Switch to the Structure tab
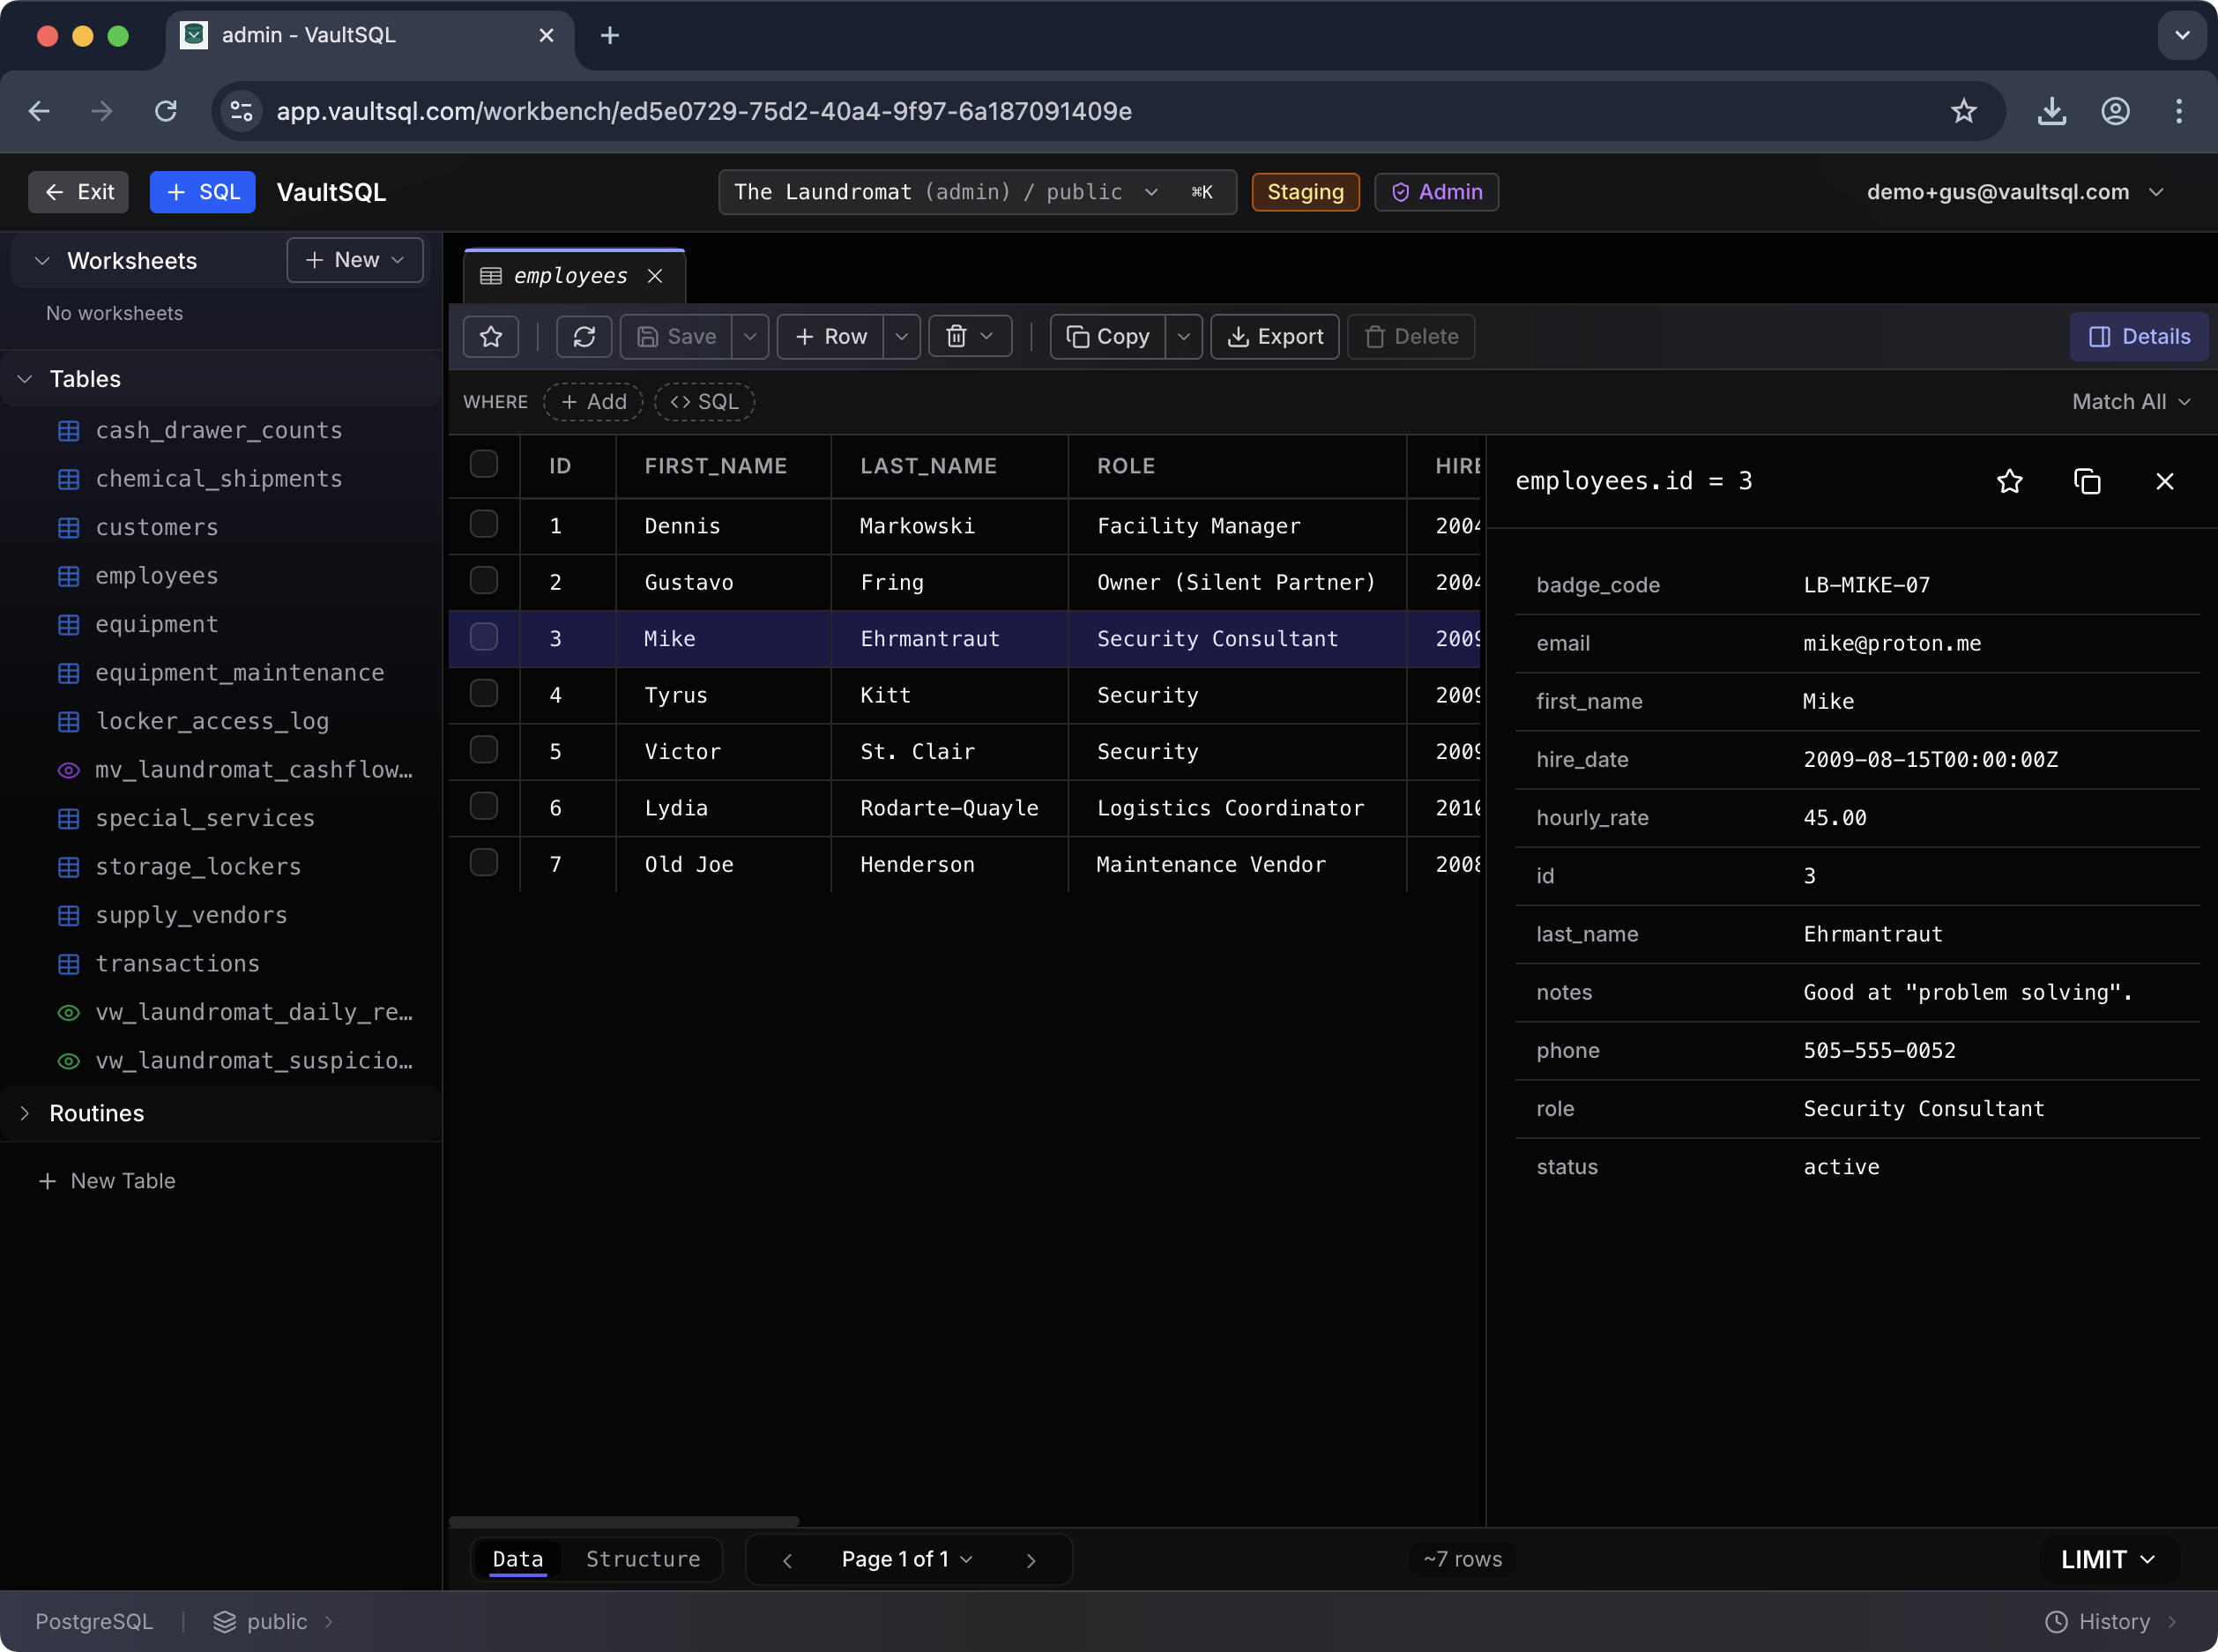 coord(643,1560)
